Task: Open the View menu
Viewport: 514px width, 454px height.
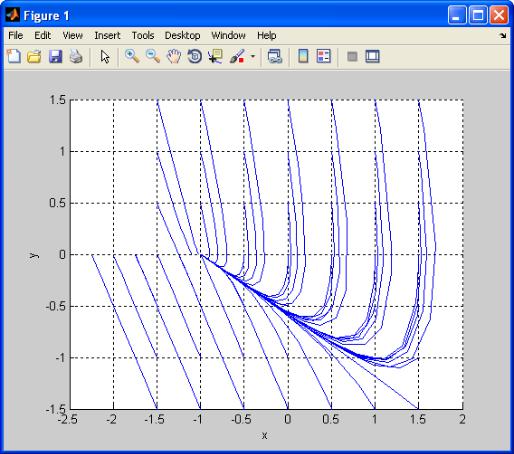Action: pyautogui.click(x=73, y=35)
